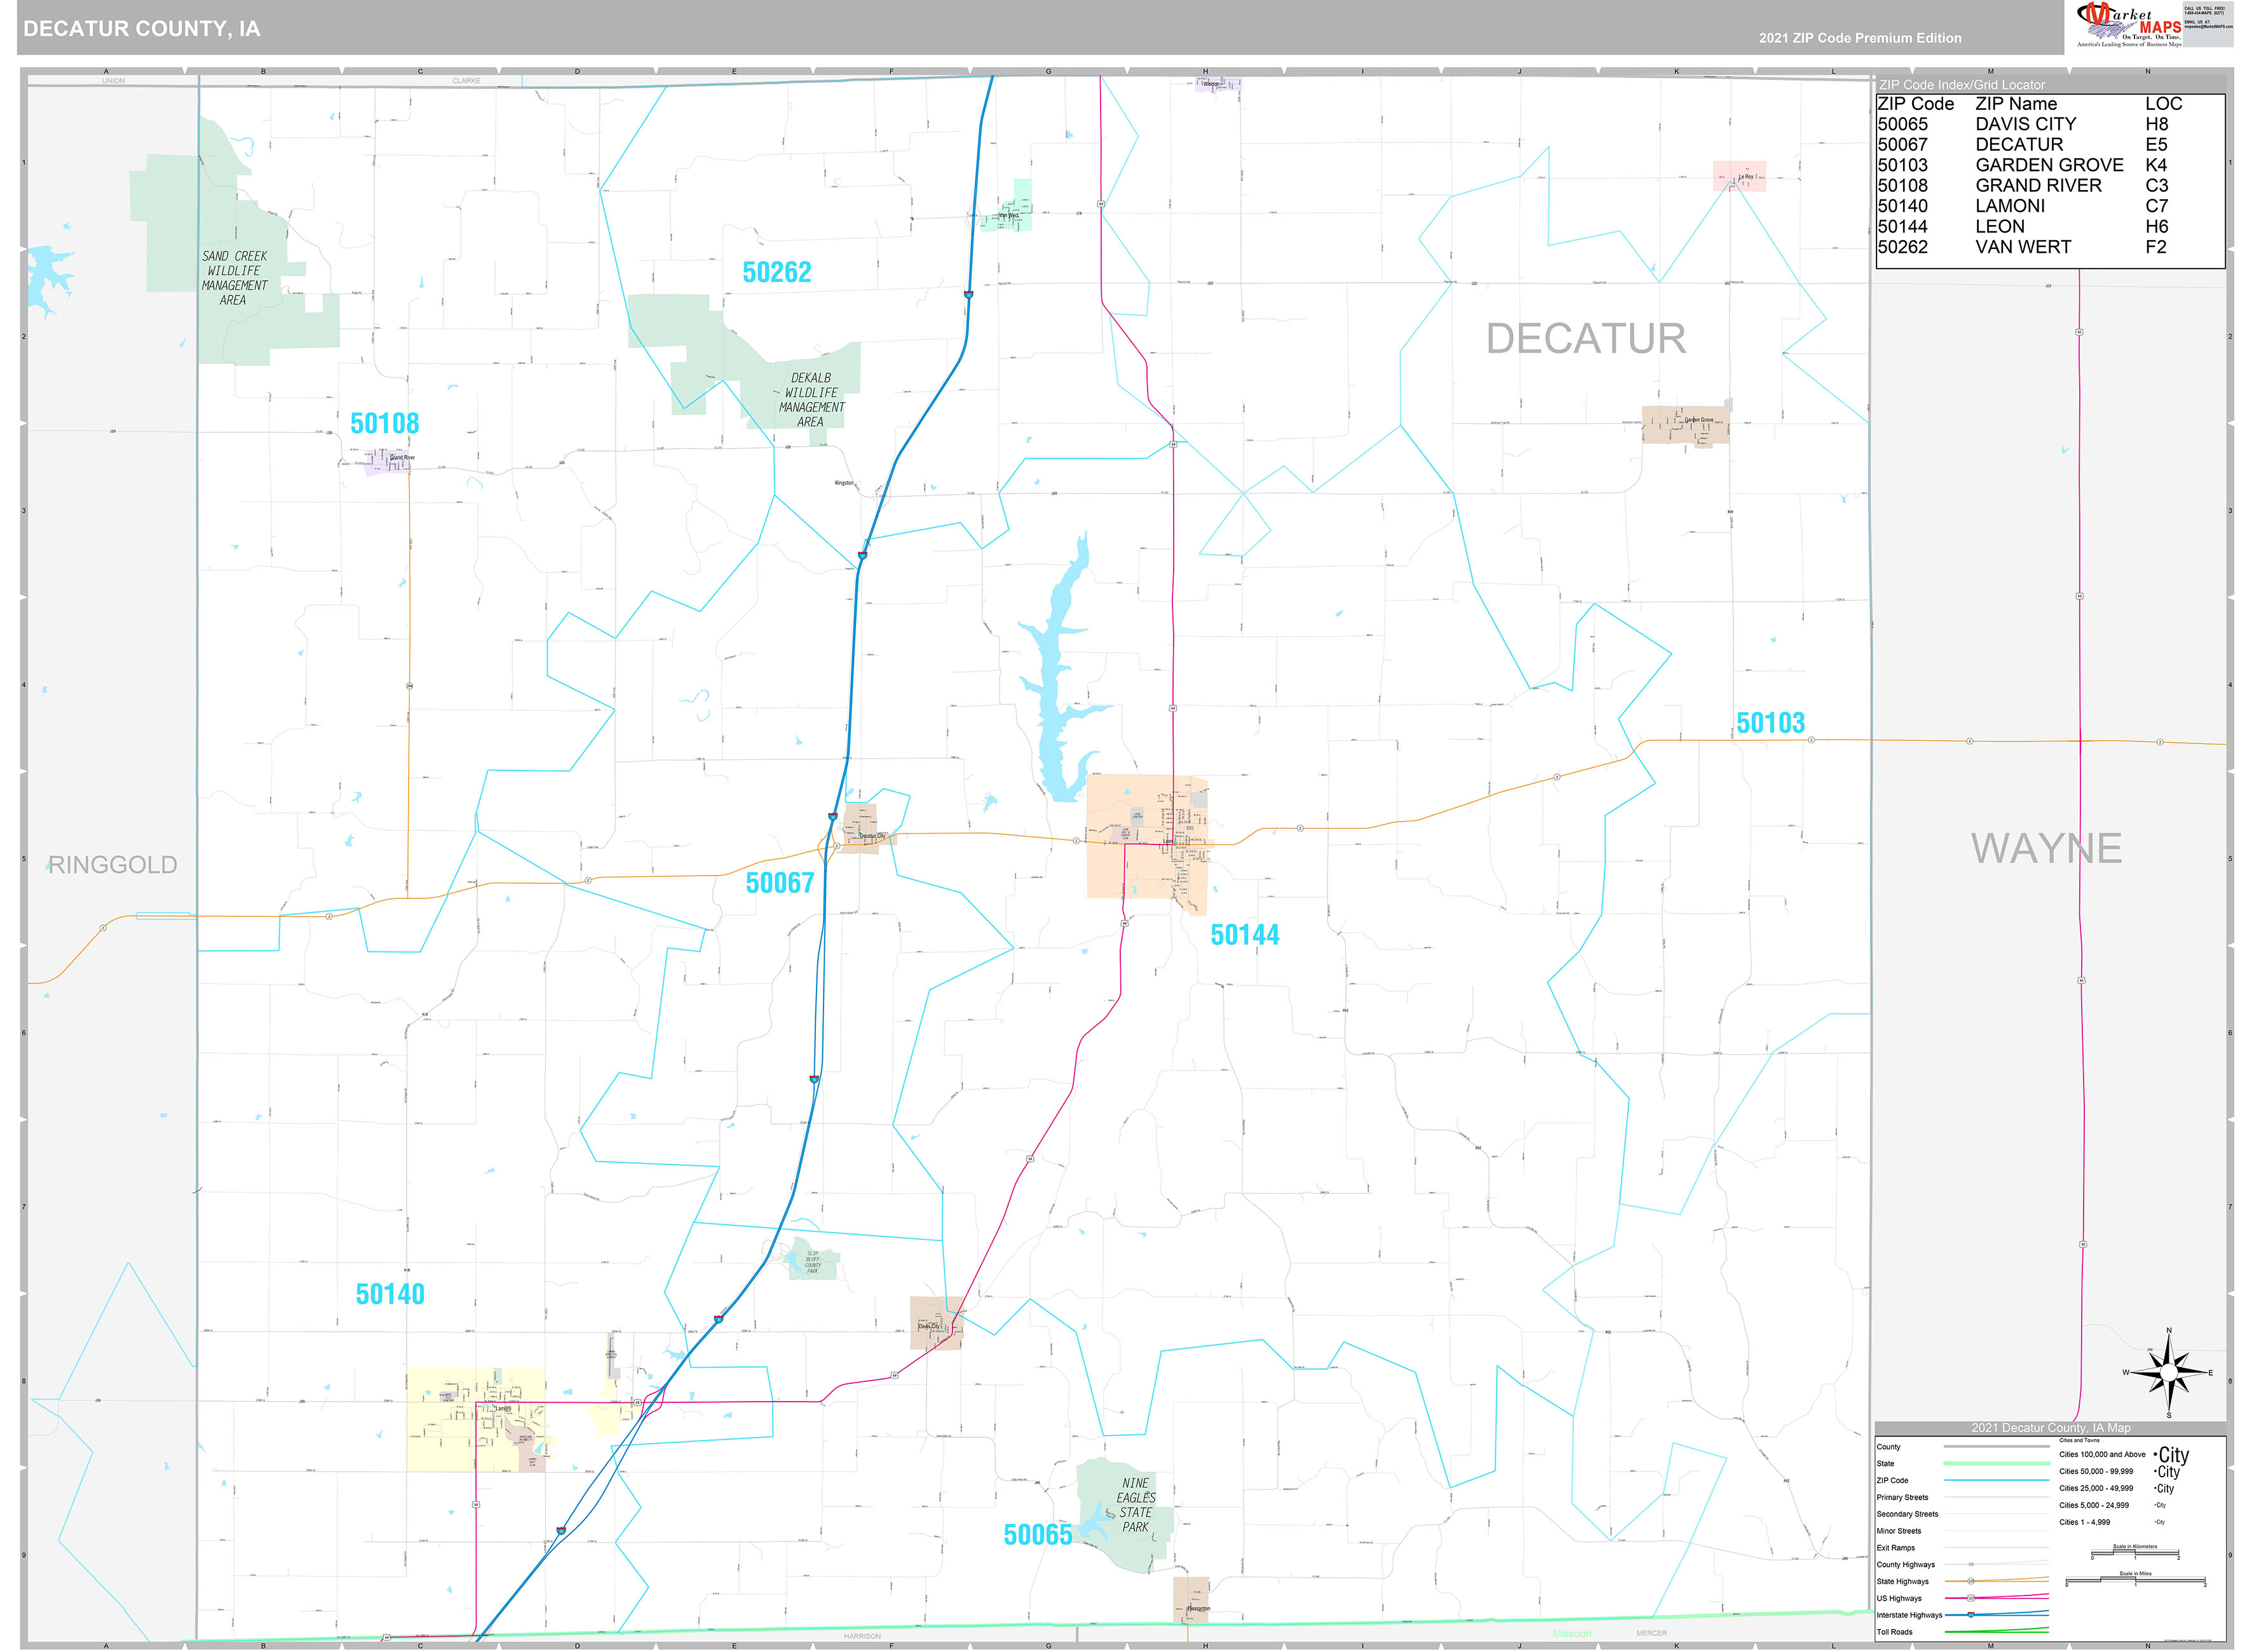Click ZIP code 50144 label near Leon
2245x1652 pixels.
(x=1246, y=935)
